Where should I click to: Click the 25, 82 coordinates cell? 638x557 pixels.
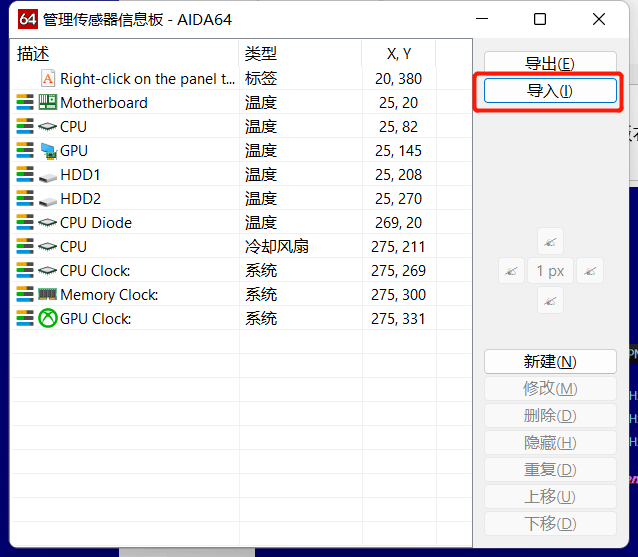398,127
